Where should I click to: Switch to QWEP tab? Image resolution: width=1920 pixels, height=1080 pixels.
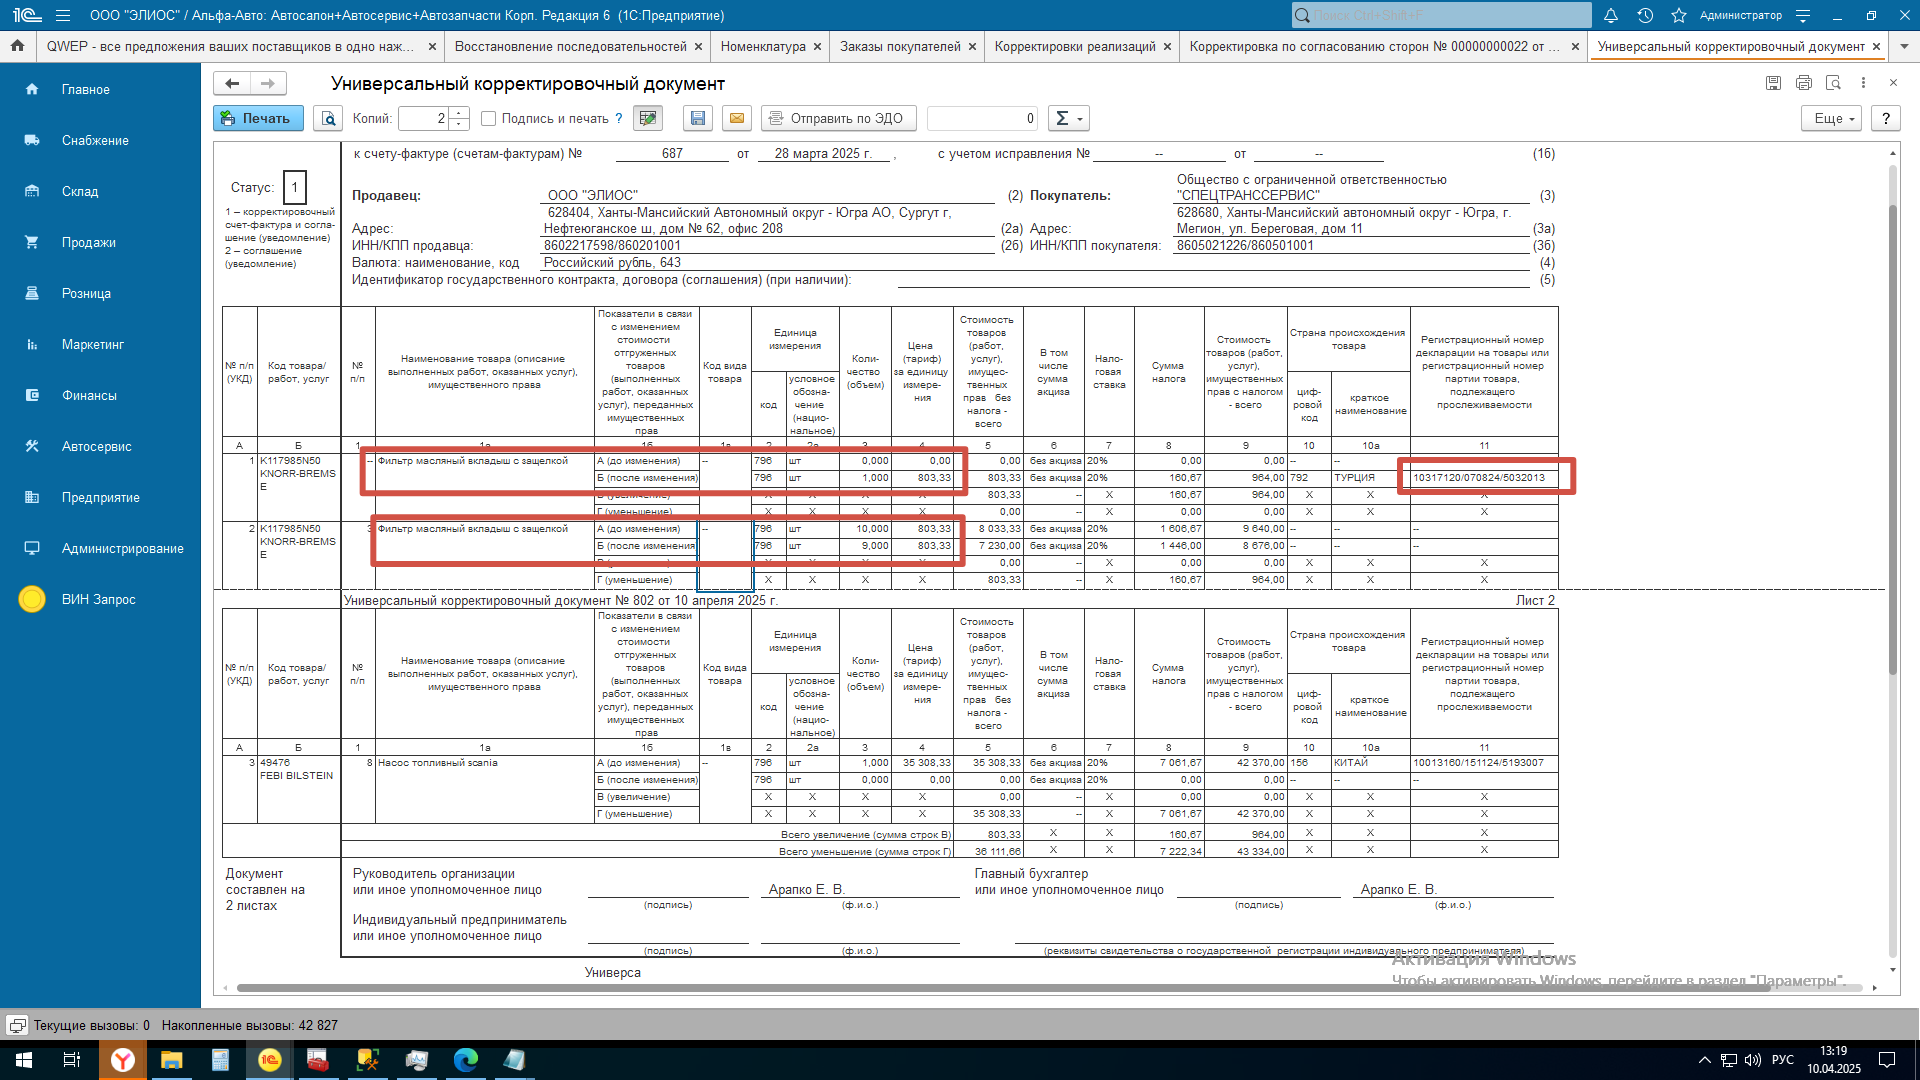230,46
